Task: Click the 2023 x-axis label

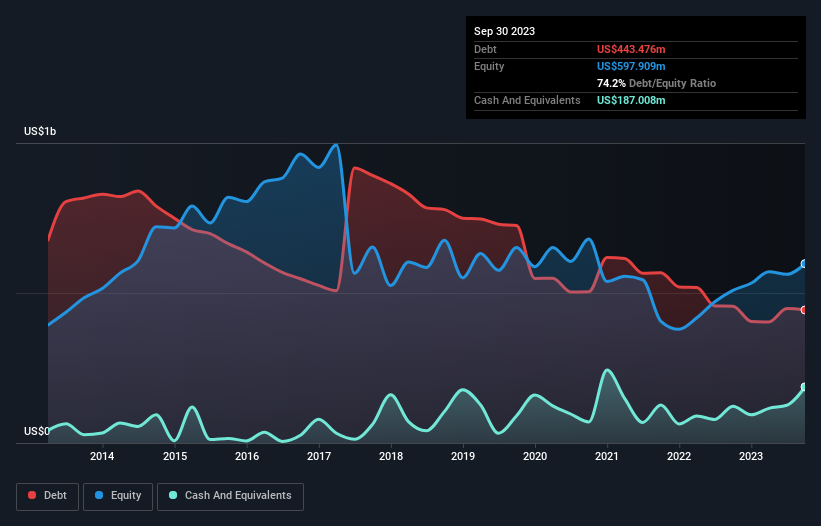Action: pos(751,456)
